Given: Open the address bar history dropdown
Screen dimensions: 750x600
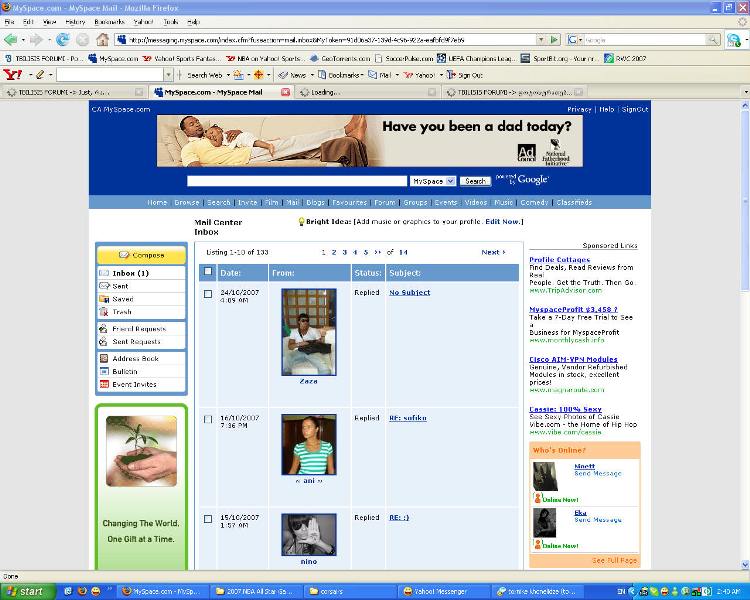Looking at the screenshot, I should (540, 40).
